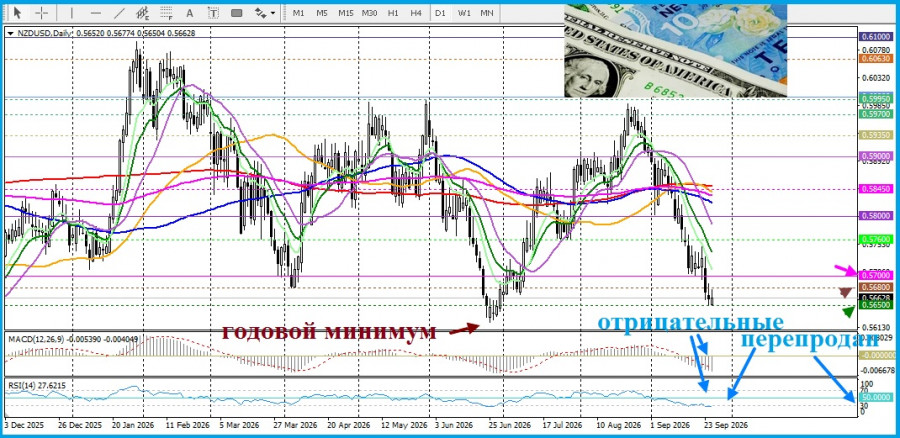This screenshot has height=438, width=900.
Task: Click the 0.59000 price level label
Action: click(875, 156)
